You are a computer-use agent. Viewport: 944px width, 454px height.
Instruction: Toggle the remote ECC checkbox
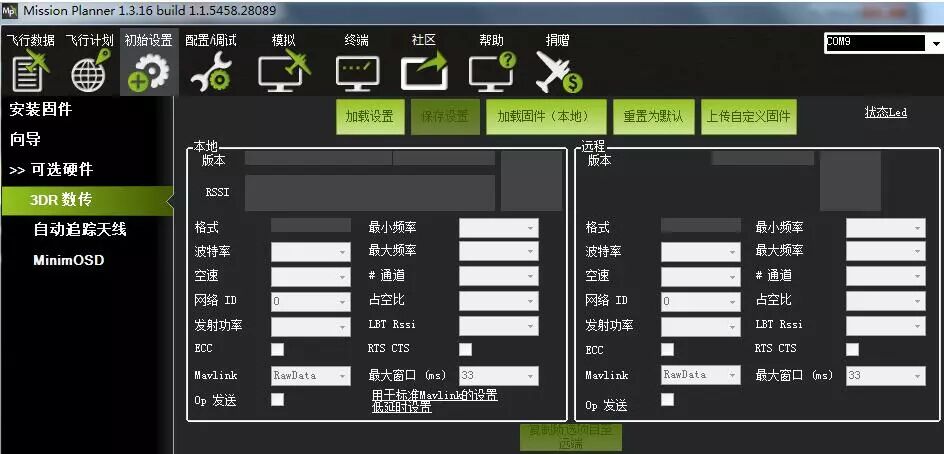(668, 349)
